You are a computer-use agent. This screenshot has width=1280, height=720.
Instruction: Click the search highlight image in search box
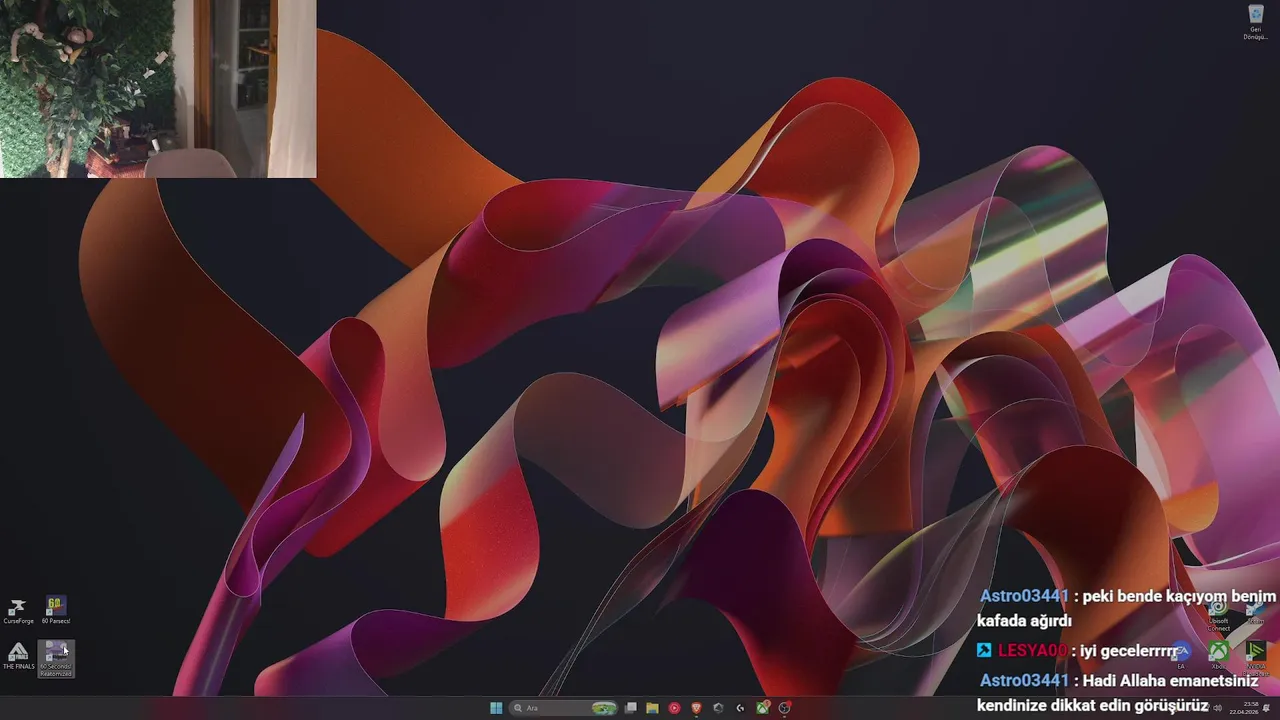[603, 708]
